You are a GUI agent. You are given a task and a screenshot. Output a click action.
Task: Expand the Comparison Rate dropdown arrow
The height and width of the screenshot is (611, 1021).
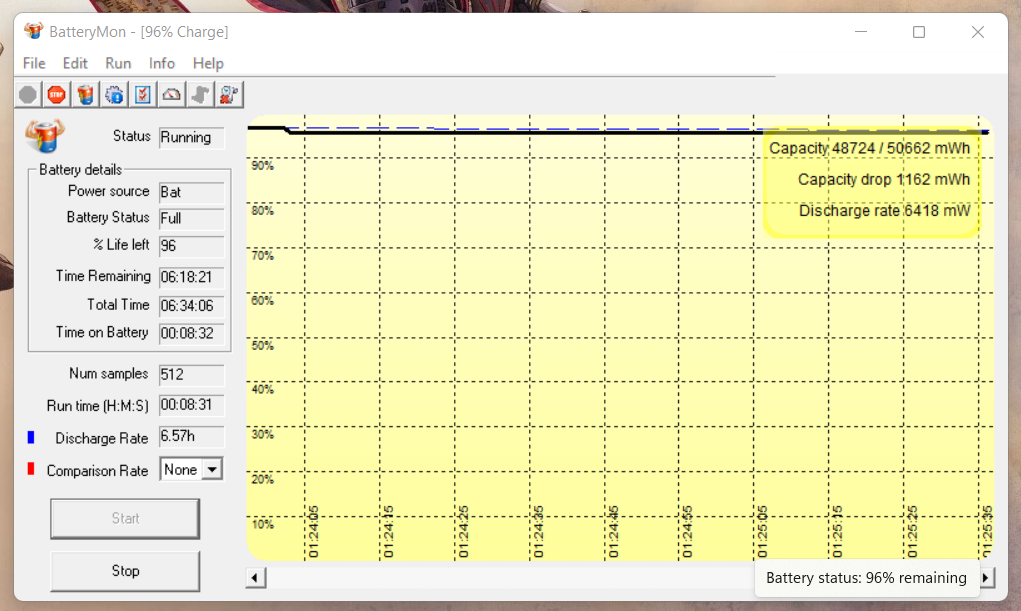212,470
